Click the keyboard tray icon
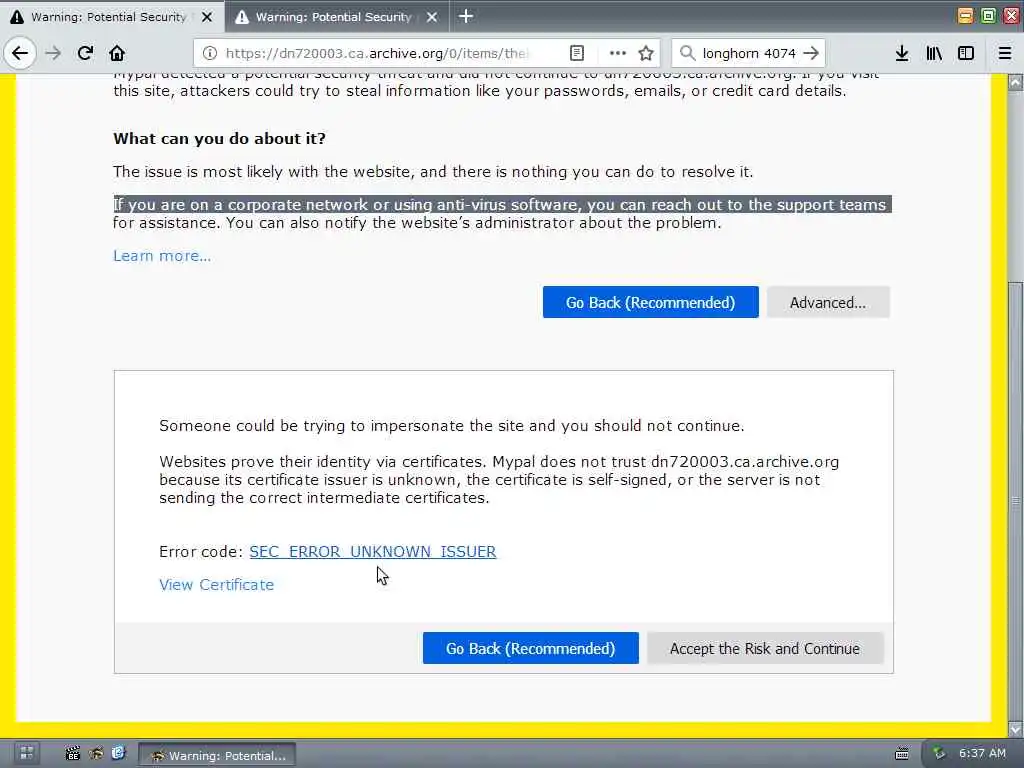Screen dimensions: 1024x768 (x=902, y=754)
